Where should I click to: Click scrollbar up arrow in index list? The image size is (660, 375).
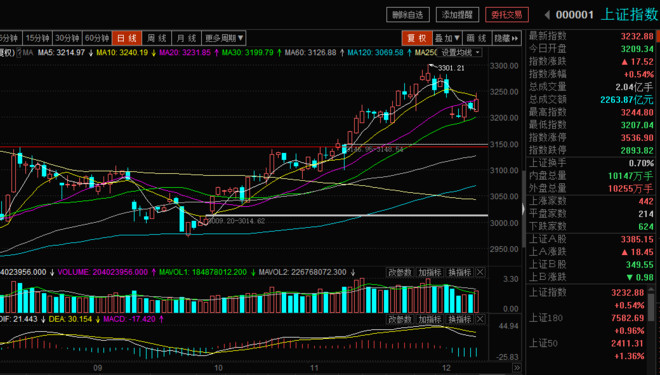652,290
